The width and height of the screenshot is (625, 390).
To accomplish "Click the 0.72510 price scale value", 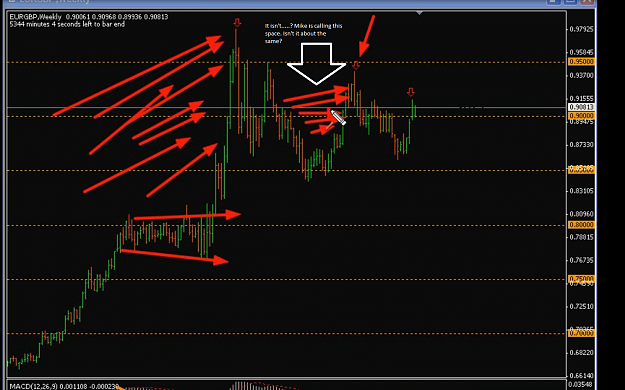I will point(582,306).
